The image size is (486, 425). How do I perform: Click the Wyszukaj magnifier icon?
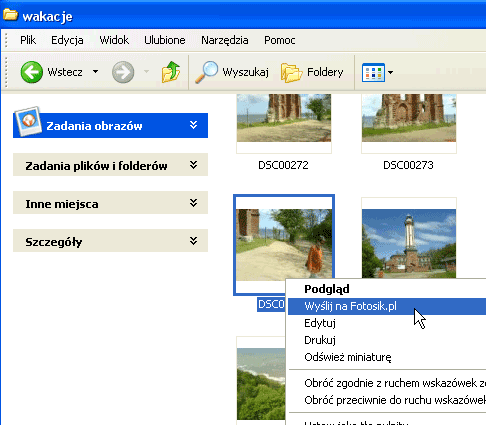pyautogui.click(x=206, y=72)
